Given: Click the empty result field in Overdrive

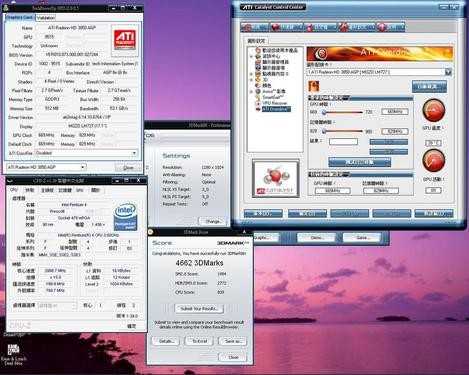Looking at the screenshot, I should (x=343, y=142).
